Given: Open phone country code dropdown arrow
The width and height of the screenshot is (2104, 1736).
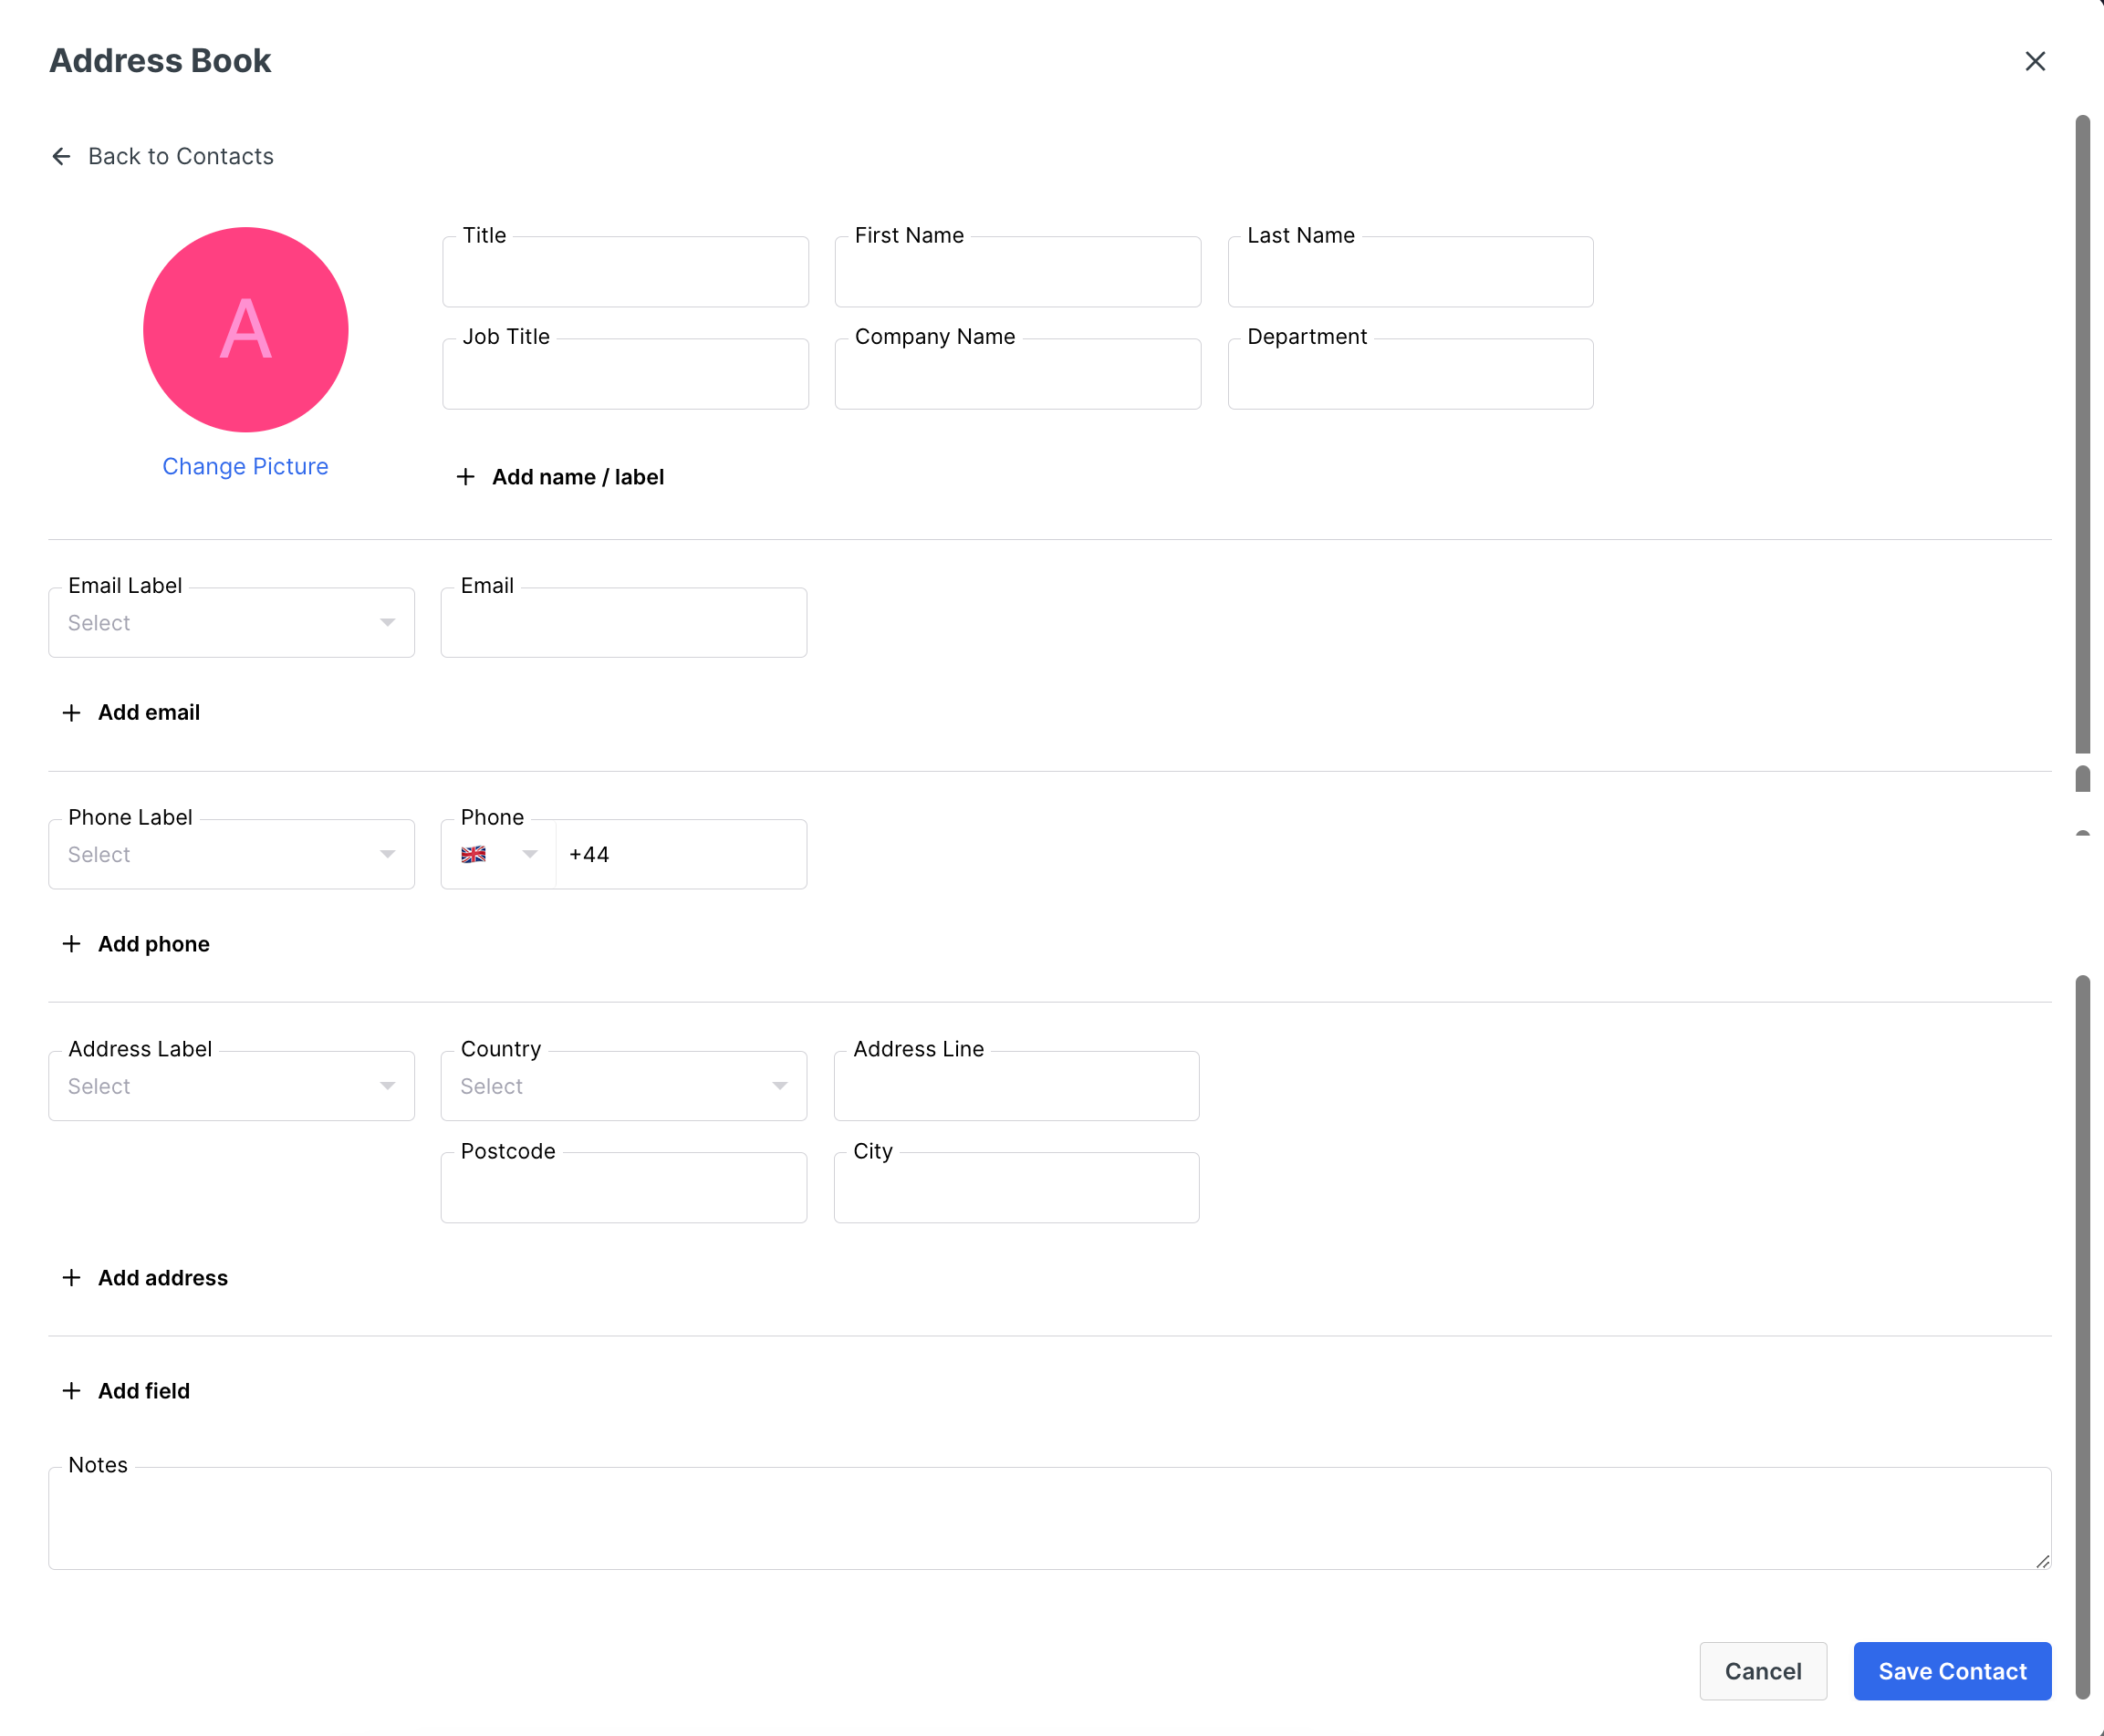Looking at the screenshot, I should (x=530, y=855).
